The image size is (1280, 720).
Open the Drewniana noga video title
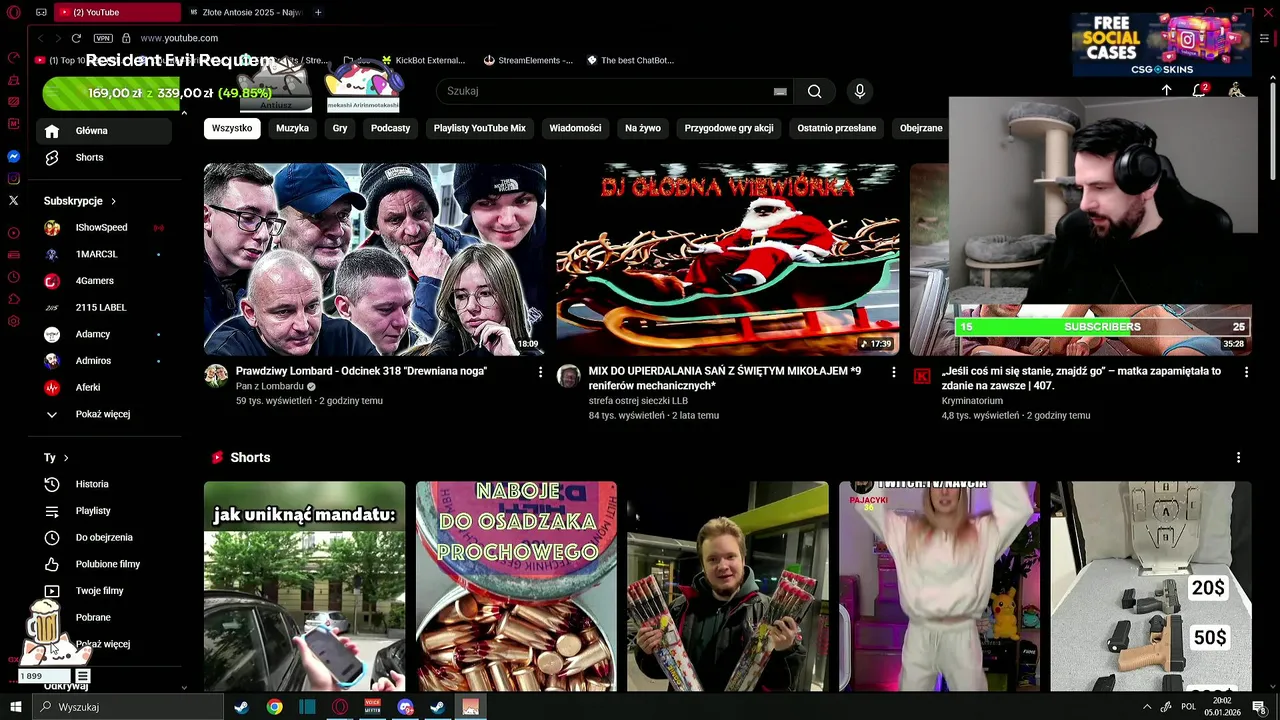point(361,371)
